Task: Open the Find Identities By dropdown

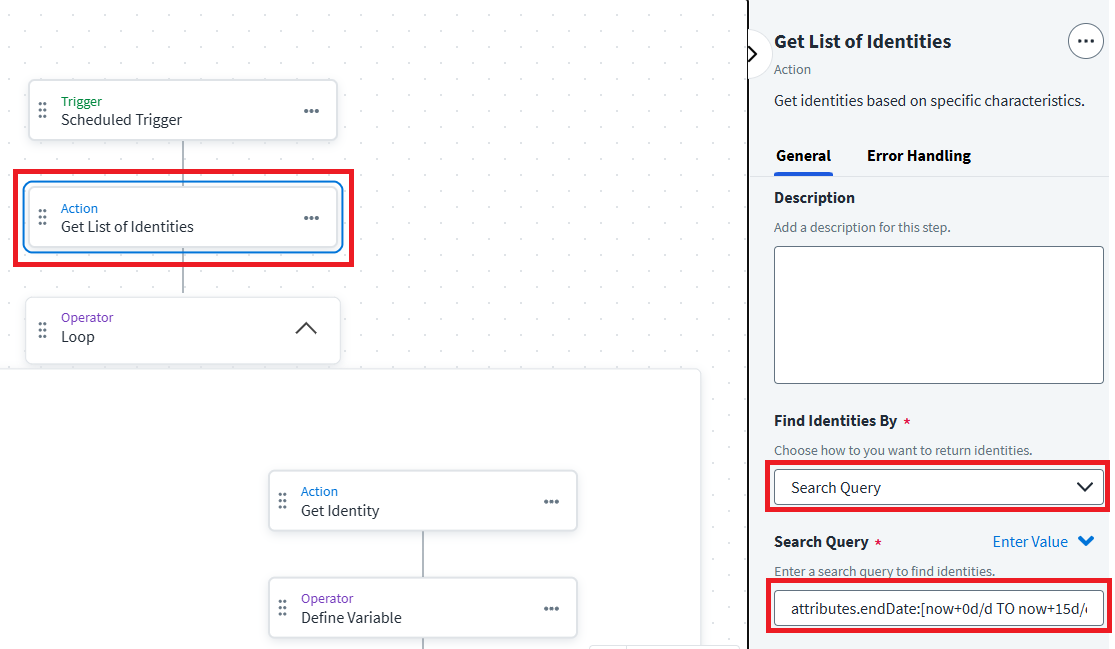Action: [938, 487]
